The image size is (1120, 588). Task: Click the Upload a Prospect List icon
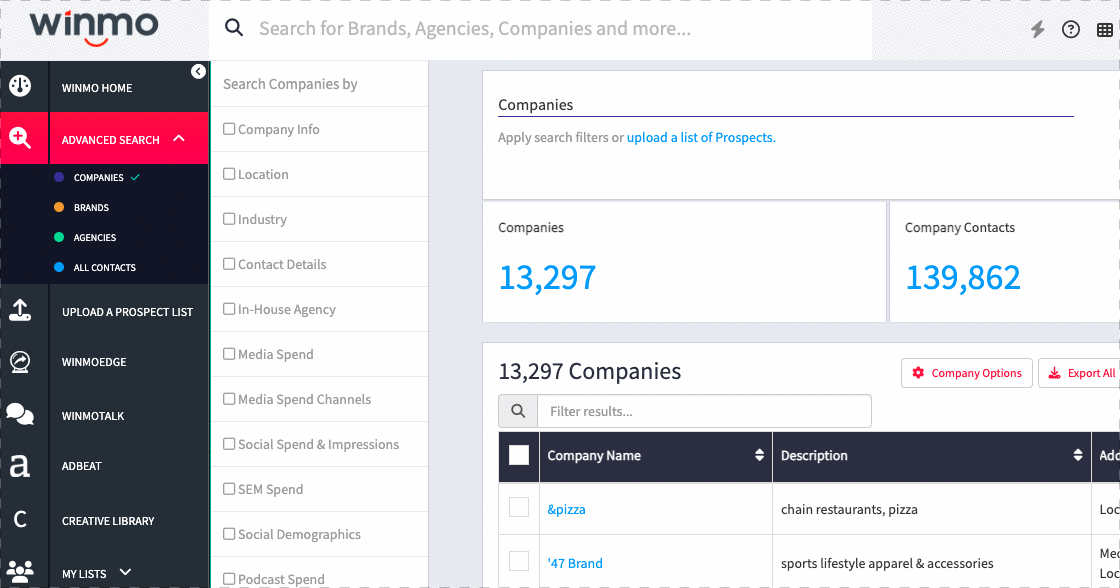(20, 311)
